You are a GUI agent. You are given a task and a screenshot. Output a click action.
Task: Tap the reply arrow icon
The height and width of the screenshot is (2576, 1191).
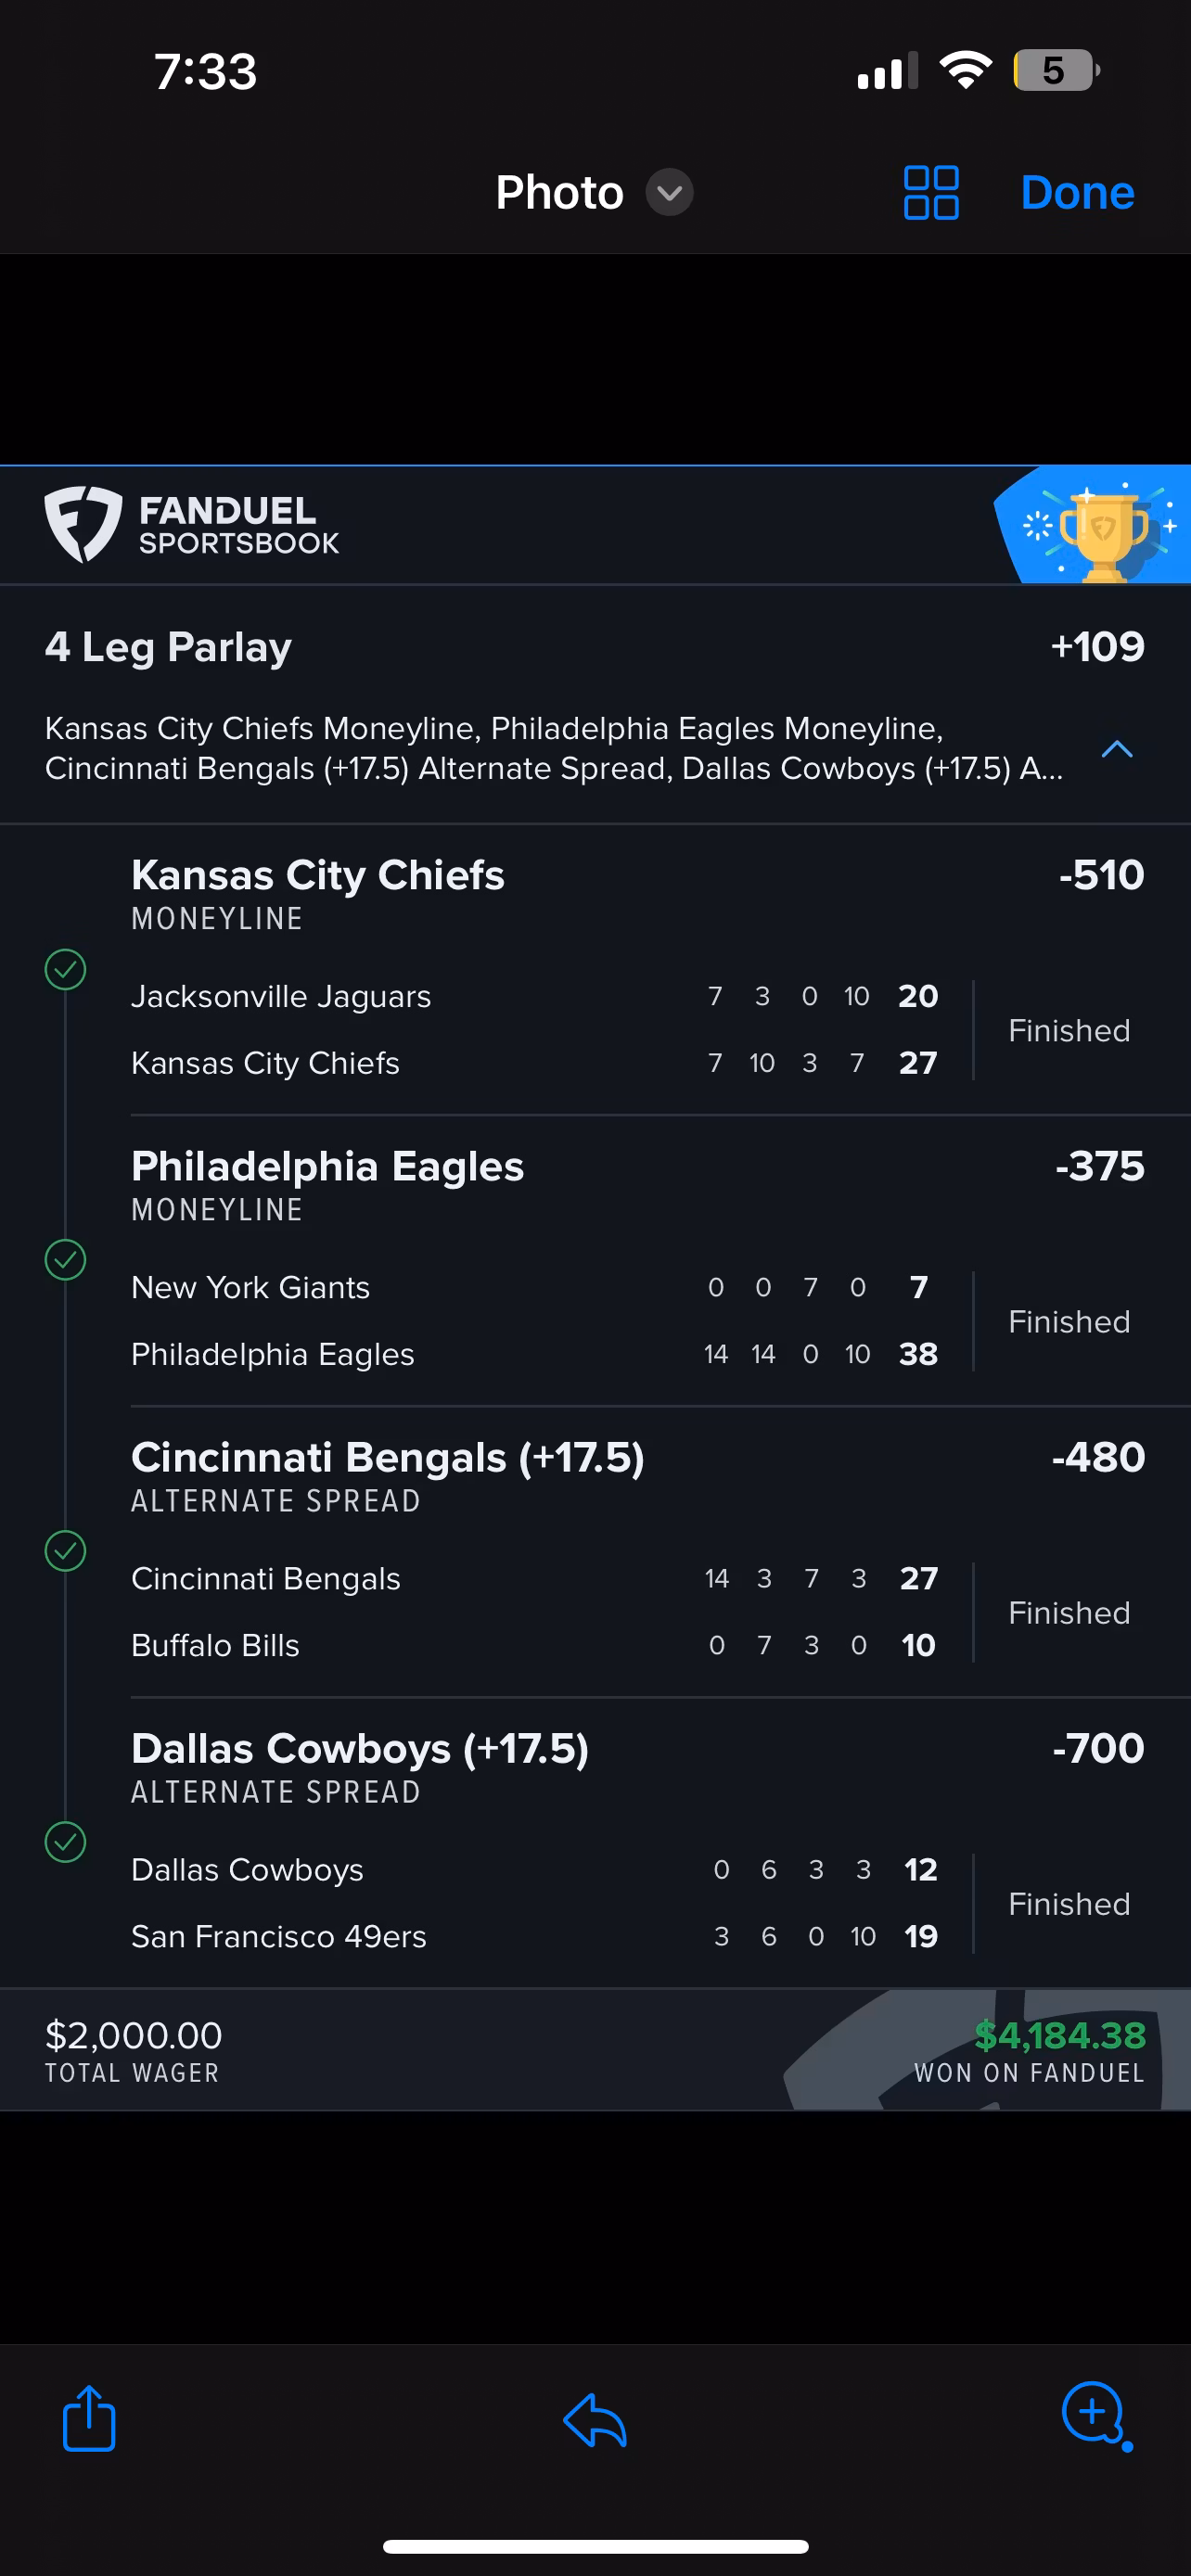[595, 2421]
